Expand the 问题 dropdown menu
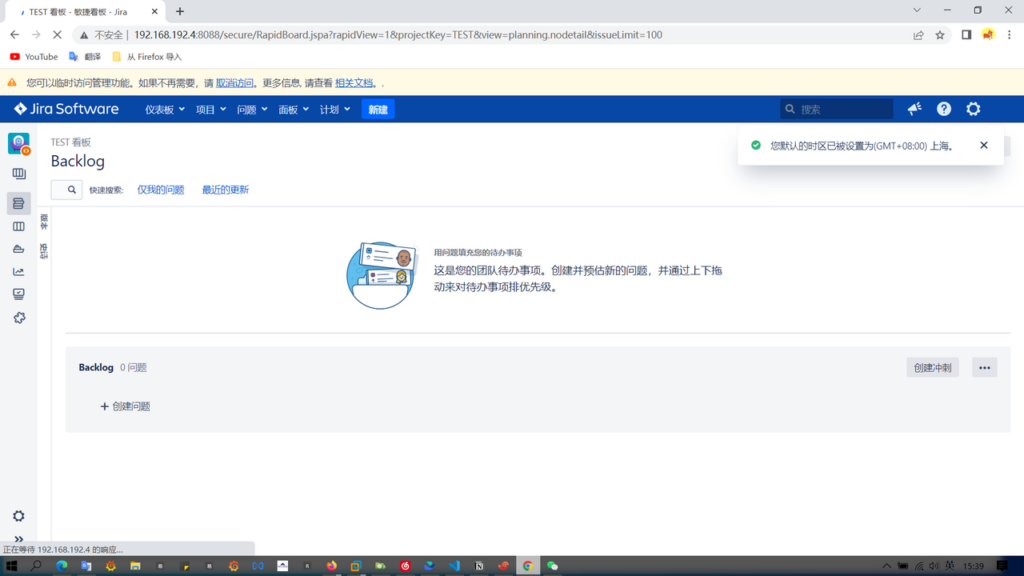This screenshot has width=1024, height=576. 251,110
